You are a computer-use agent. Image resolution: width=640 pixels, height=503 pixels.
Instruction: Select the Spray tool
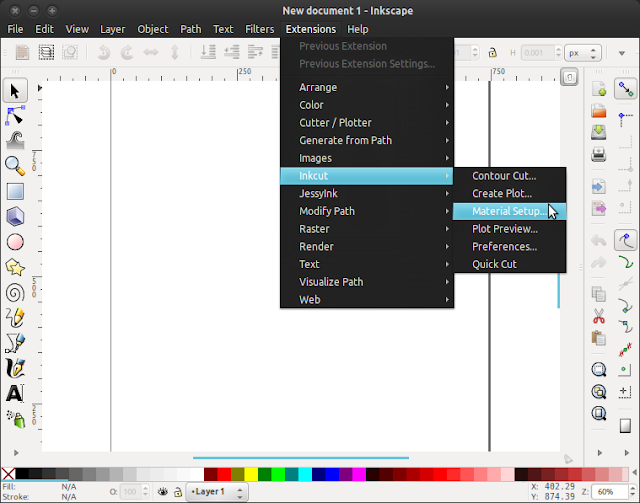pos(15,419)
